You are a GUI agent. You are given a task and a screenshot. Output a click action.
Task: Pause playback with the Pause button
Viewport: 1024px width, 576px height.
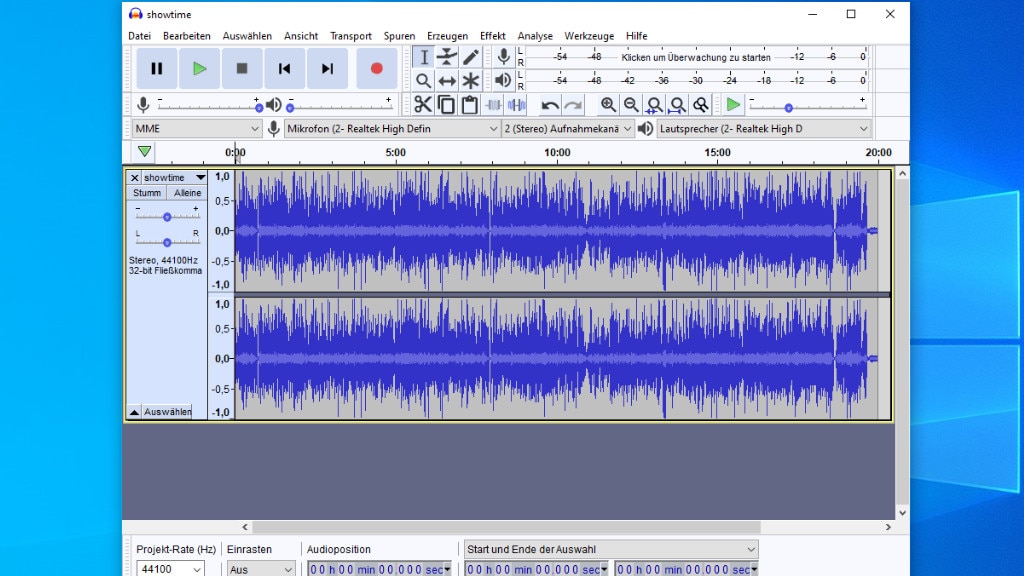[157, 69]
